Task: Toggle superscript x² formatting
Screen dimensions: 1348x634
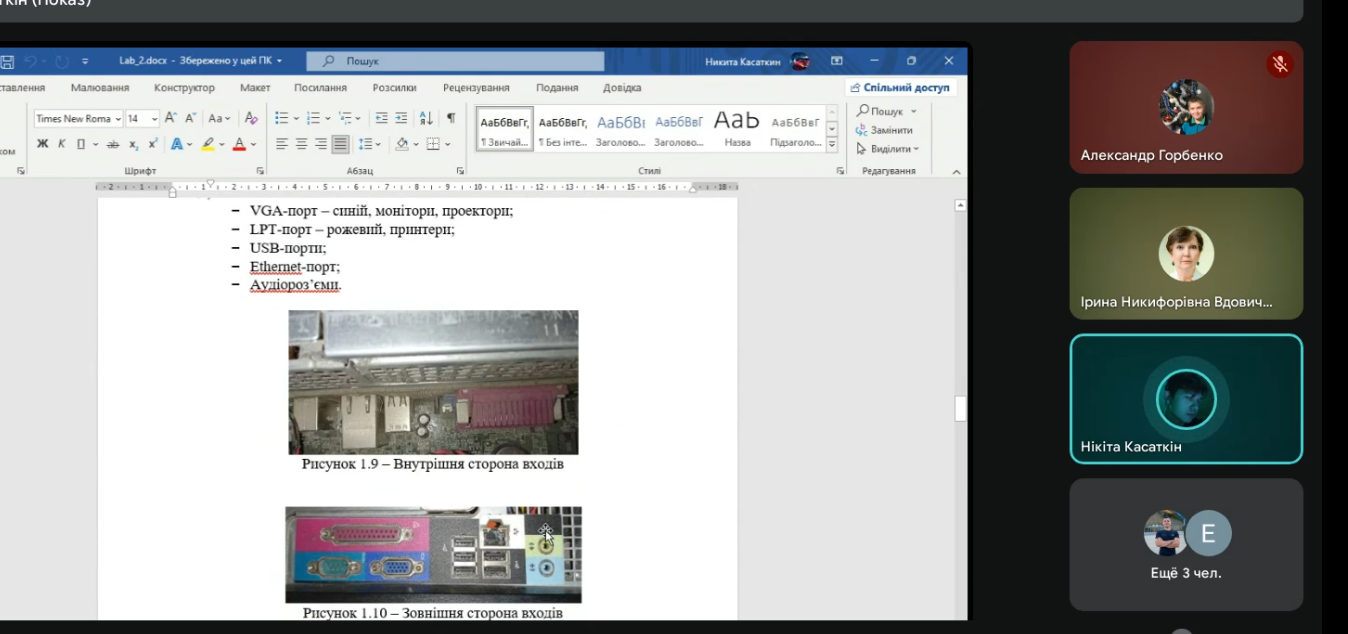Action: [153, 144]
